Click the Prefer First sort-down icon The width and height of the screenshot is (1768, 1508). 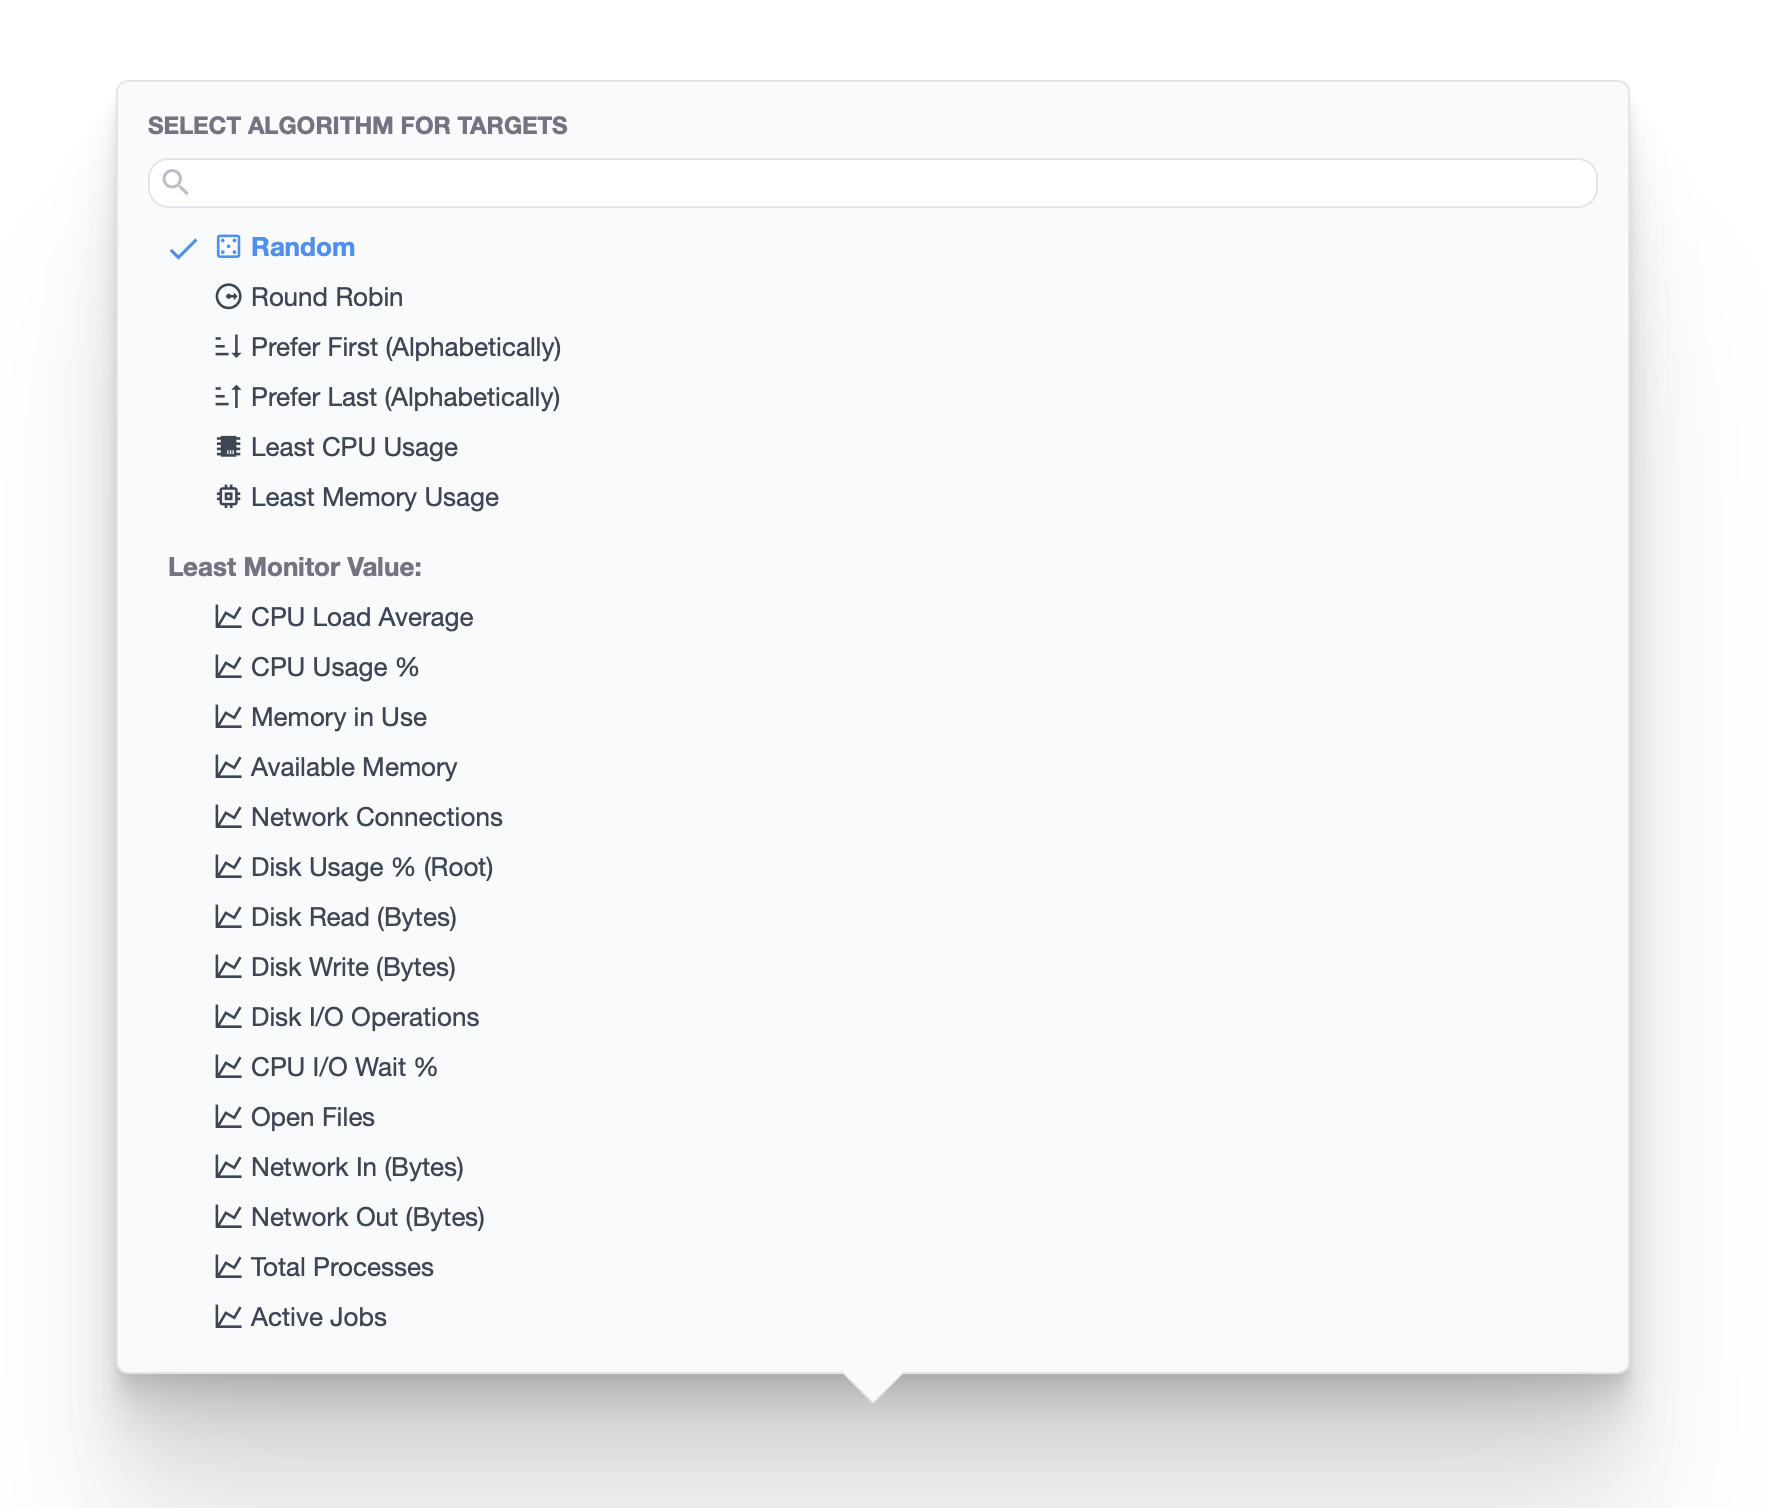[228, 347]
